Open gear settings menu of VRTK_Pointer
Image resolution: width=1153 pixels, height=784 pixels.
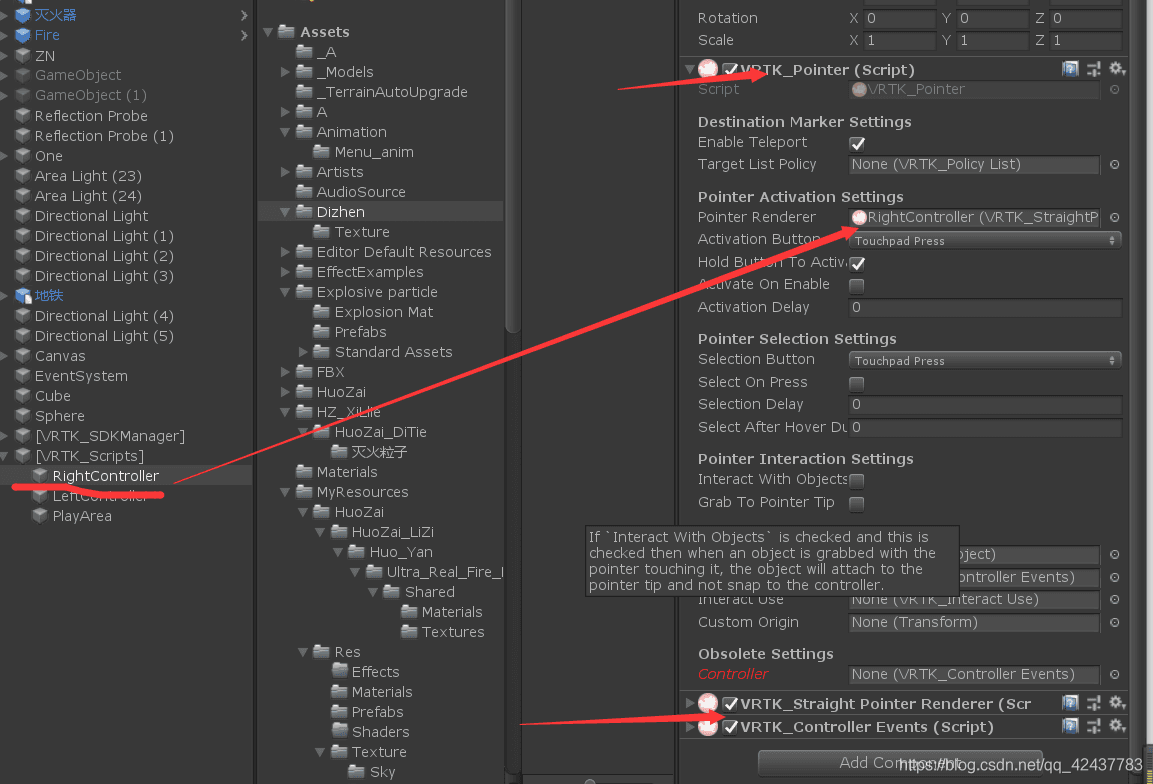pos(1117,69)
